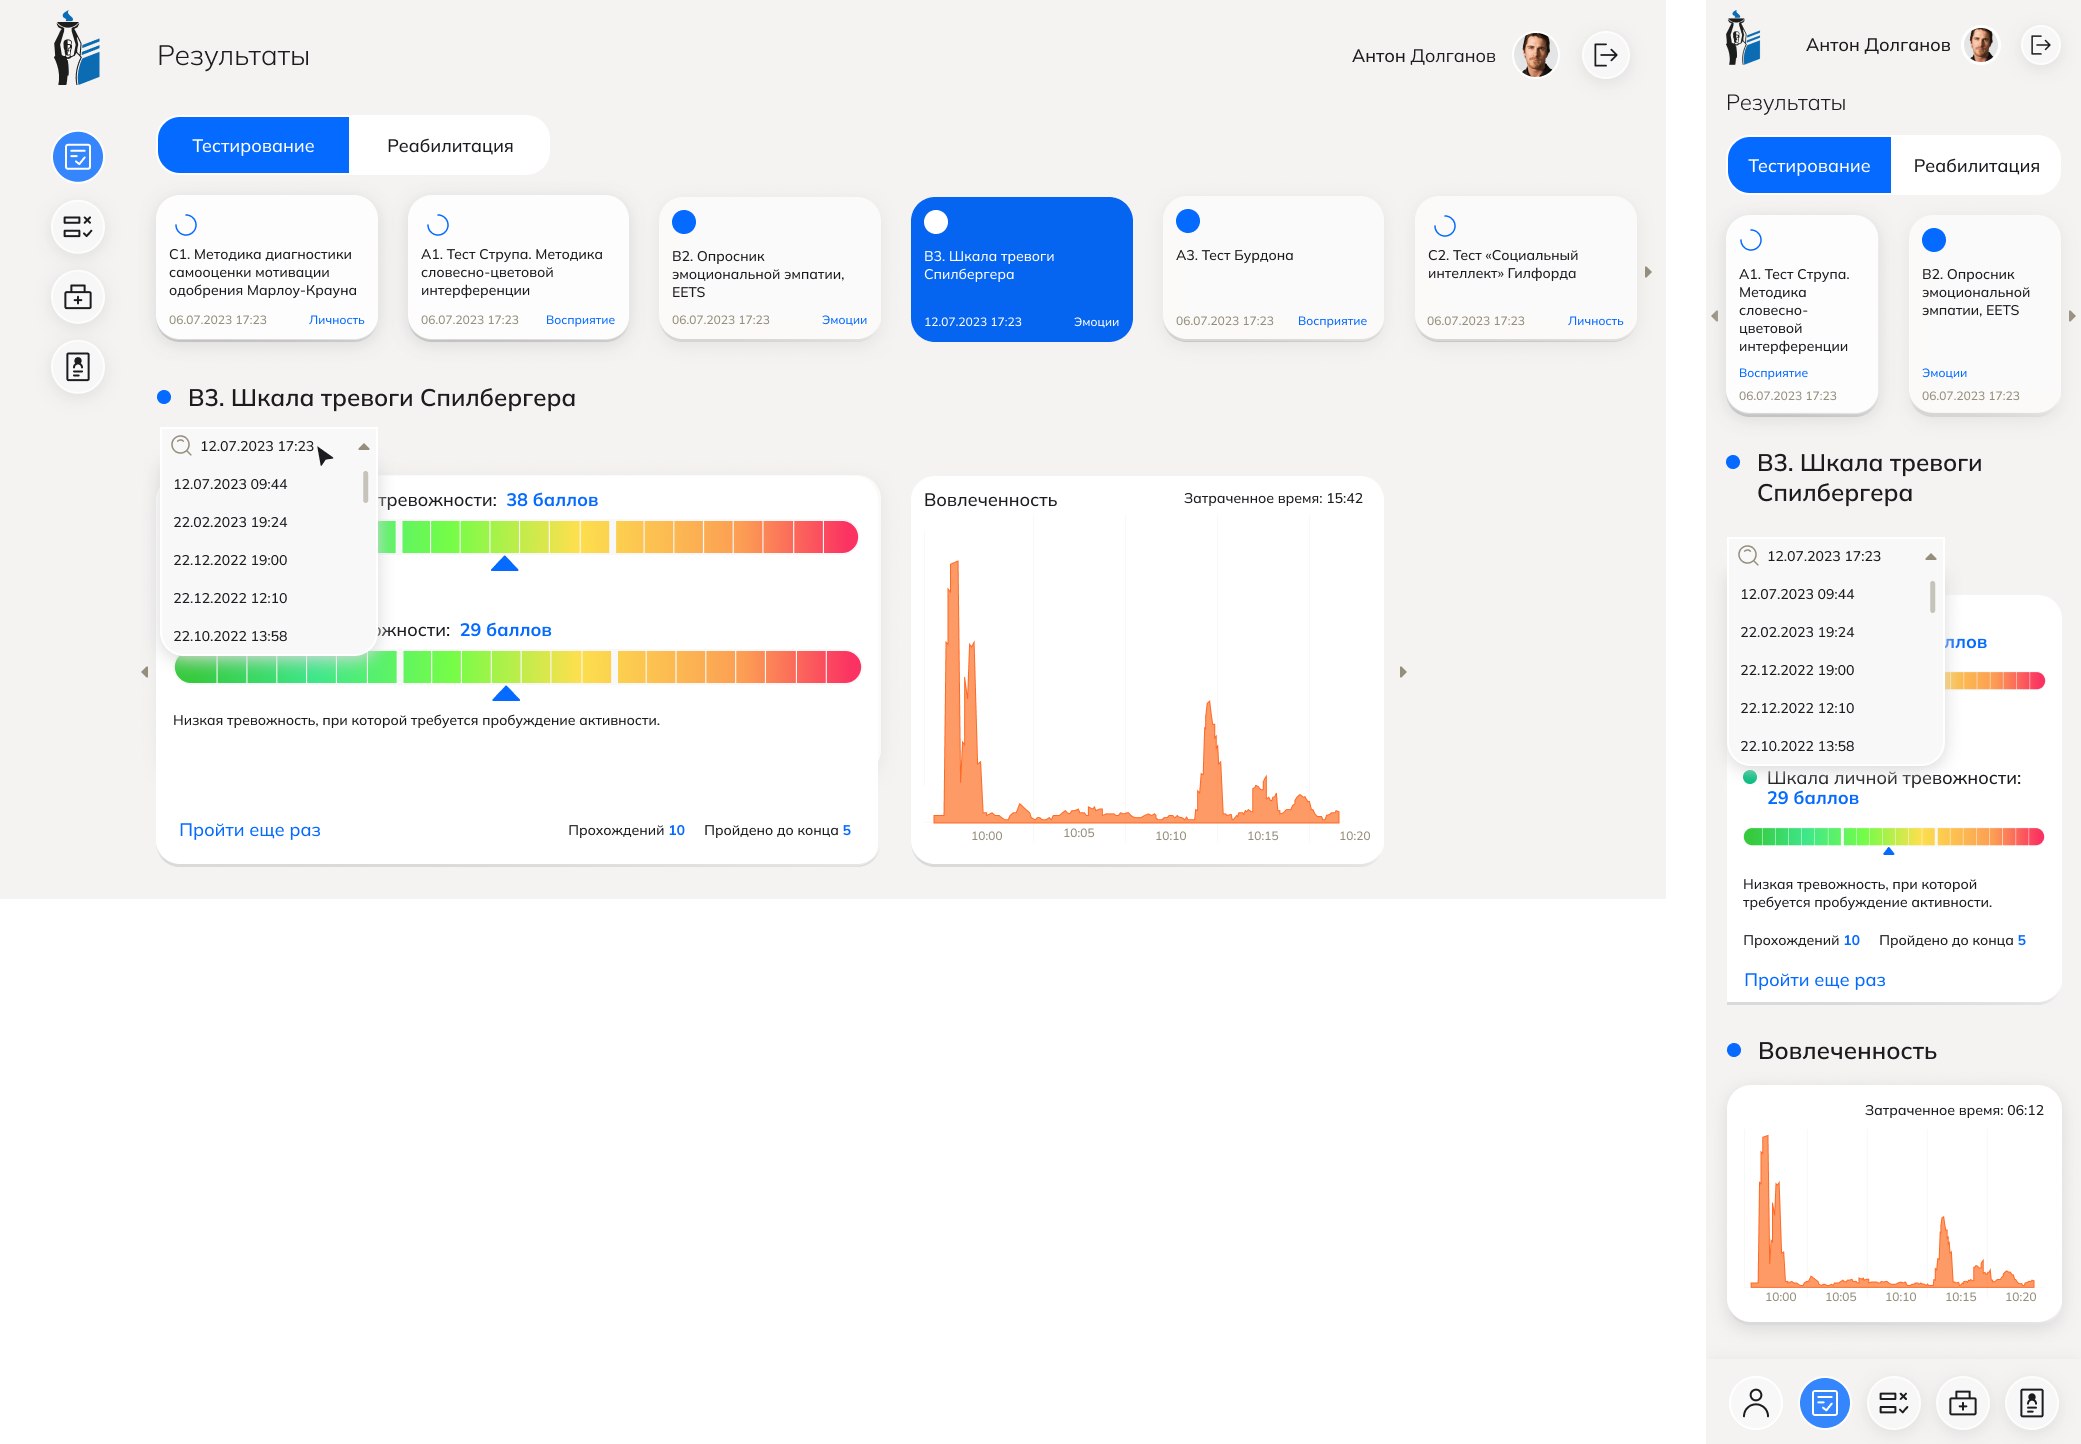Tap the medical kit icon in mobile bottom bar
The image size is (2081, 1444).
click(1962, 1403)
